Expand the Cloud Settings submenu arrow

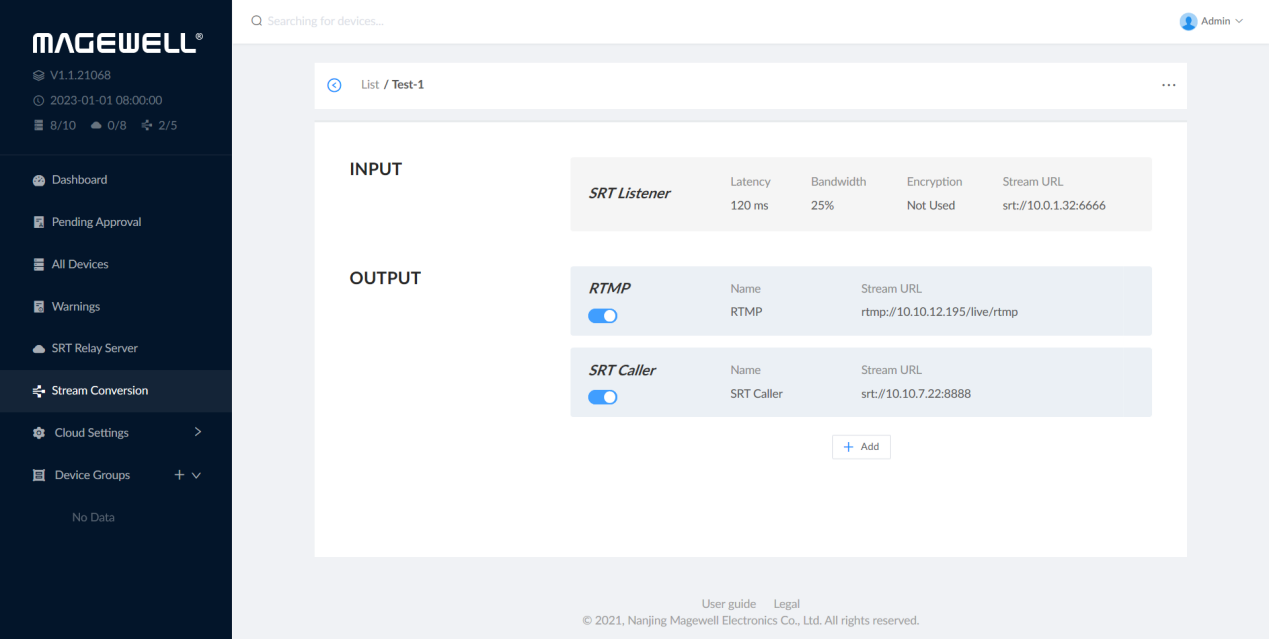click(x=197, y=432)
